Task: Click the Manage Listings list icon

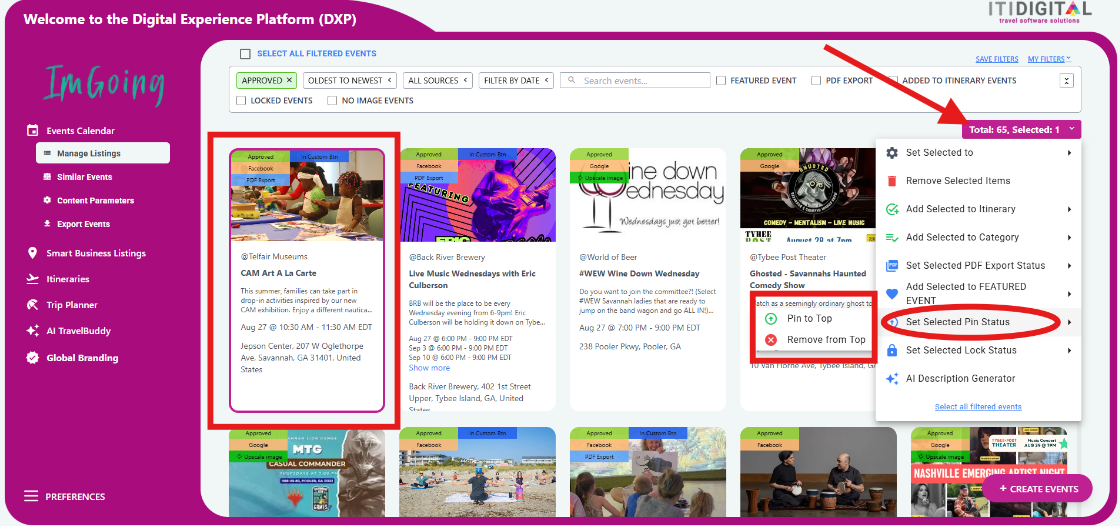Action: tap(47, 153)
